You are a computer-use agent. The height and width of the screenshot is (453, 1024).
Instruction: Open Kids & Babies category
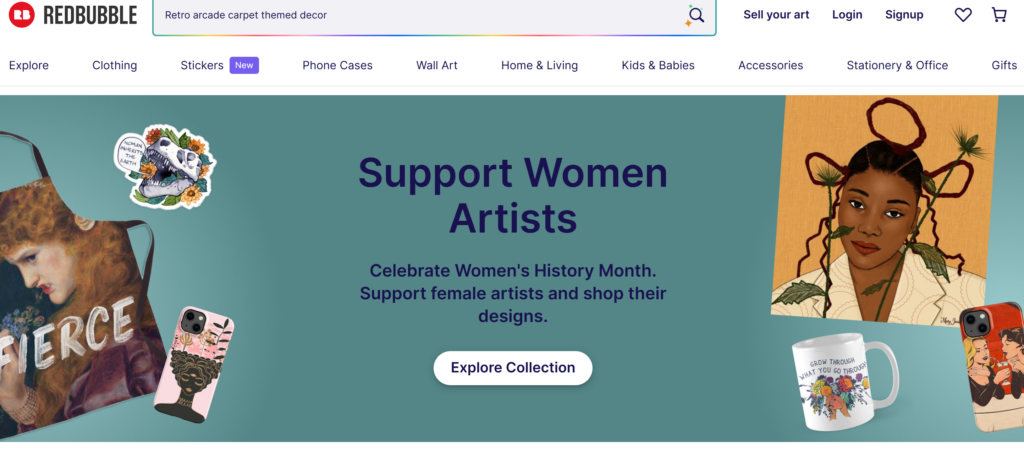coord(658,65)
